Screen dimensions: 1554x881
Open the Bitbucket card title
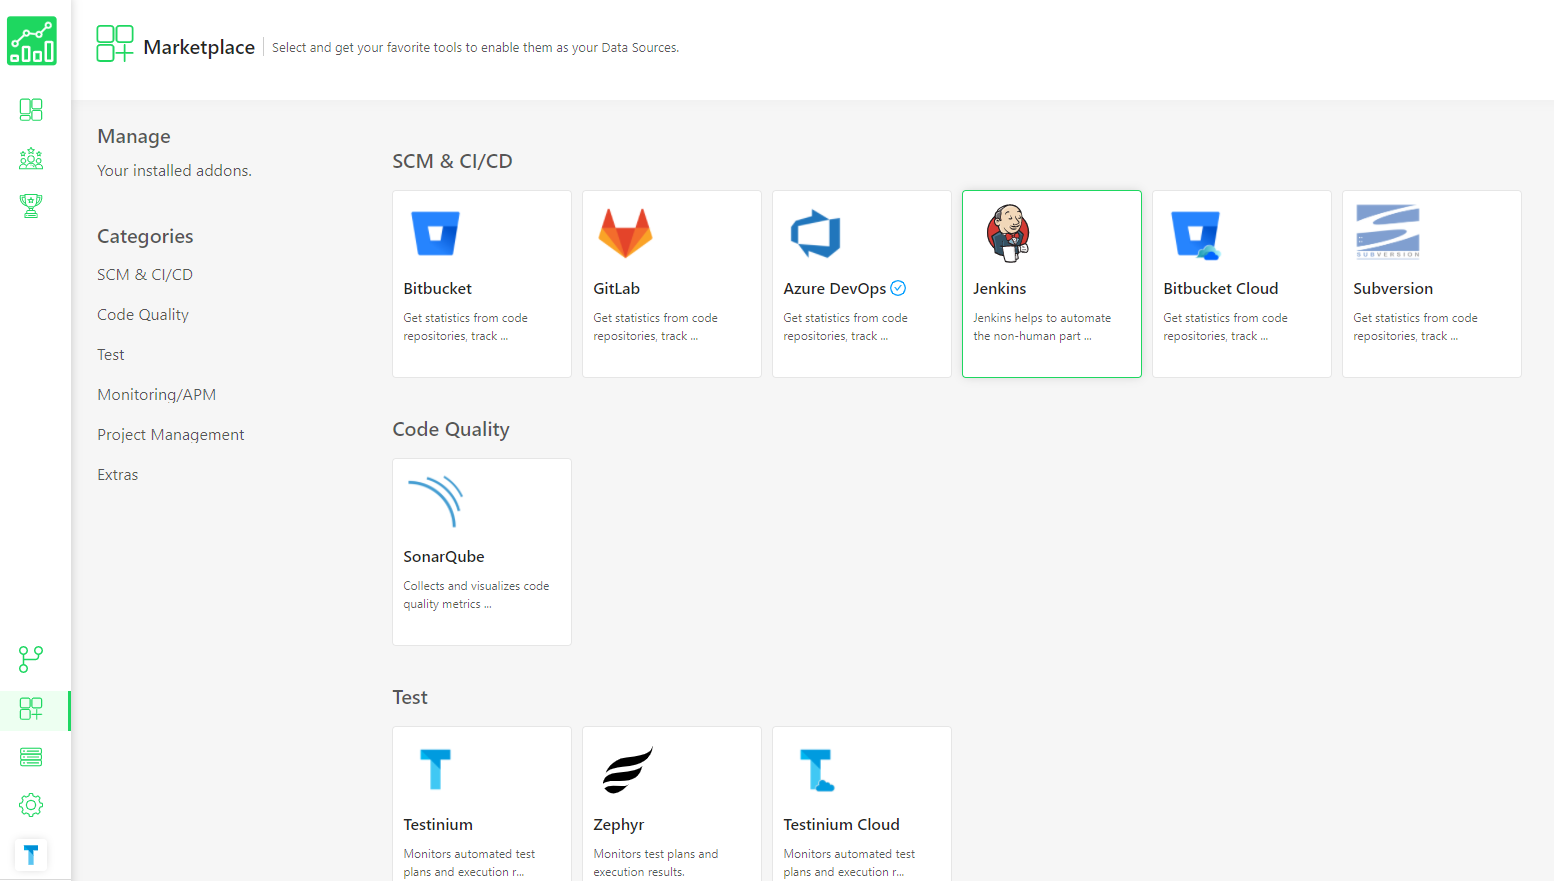438,288
